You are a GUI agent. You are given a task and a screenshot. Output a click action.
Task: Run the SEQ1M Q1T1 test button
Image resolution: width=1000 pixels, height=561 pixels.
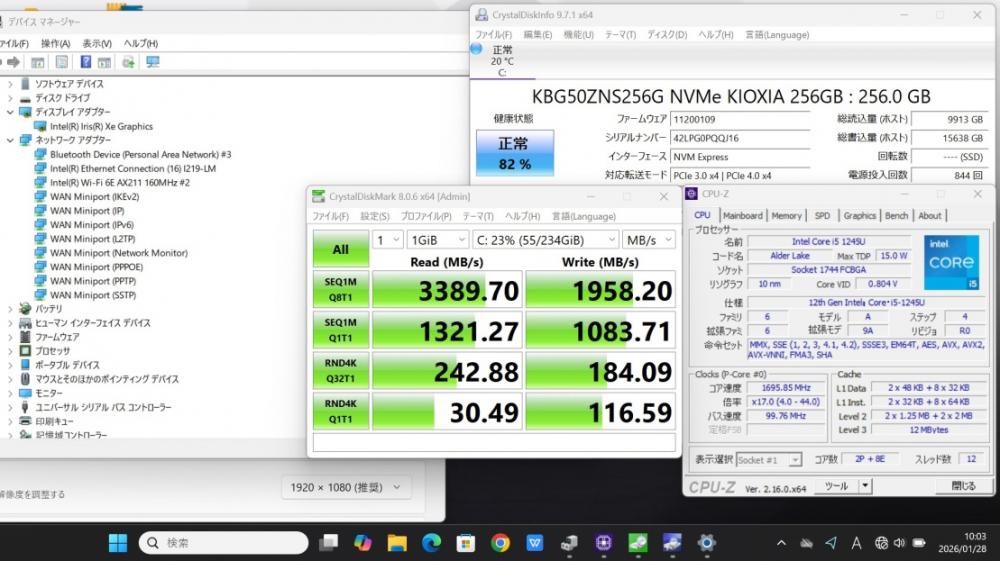[341, 330]
